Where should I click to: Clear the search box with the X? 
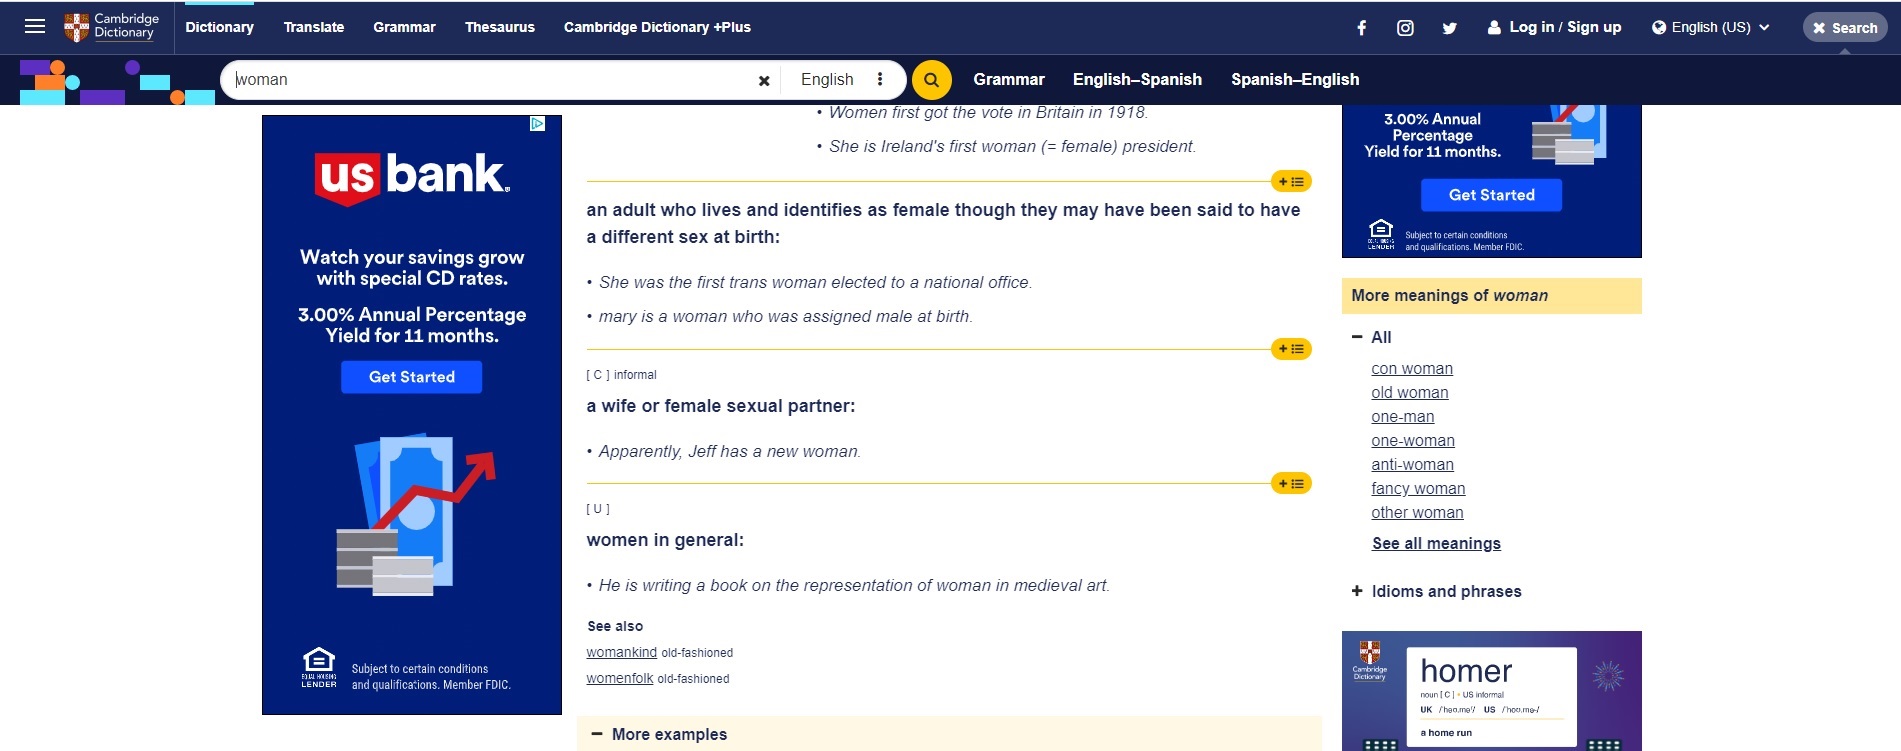pos(764,81)
